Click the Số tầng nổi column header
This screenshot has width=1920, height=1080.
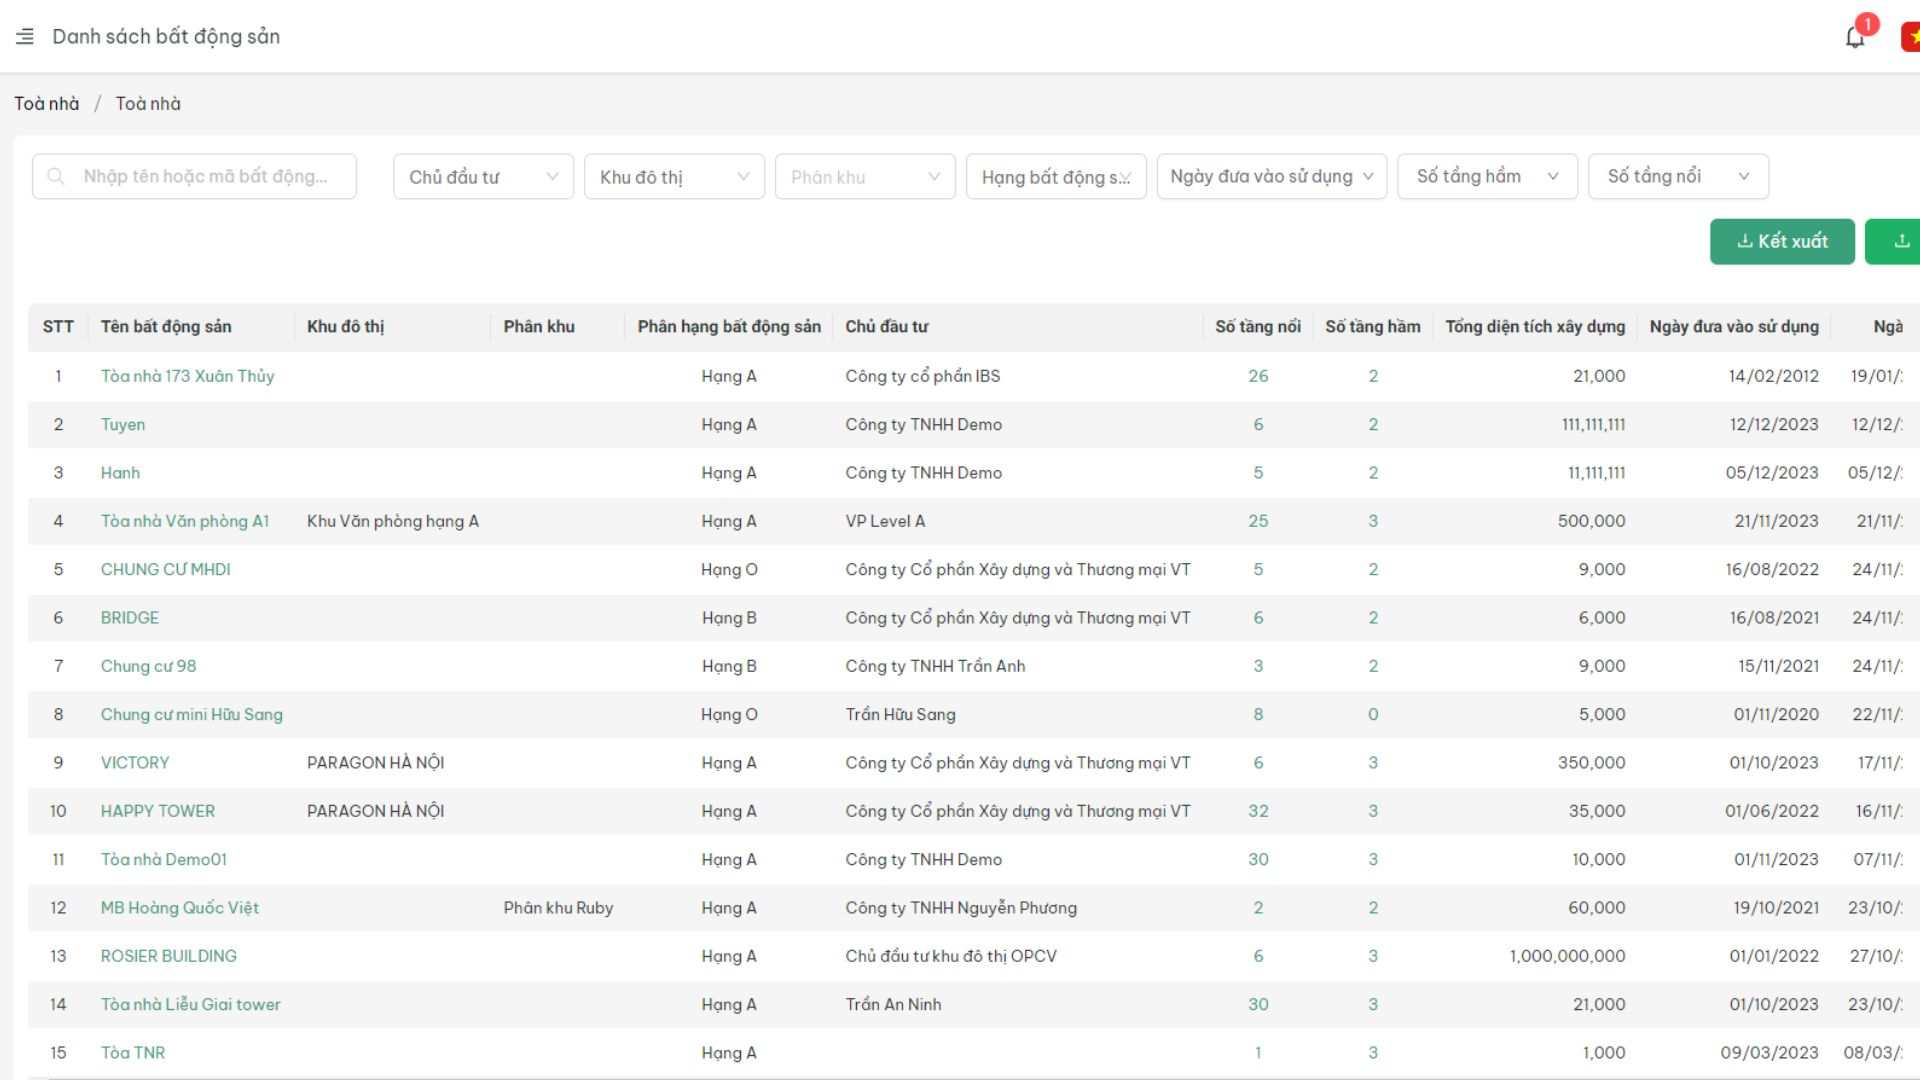click(1258, 327)
